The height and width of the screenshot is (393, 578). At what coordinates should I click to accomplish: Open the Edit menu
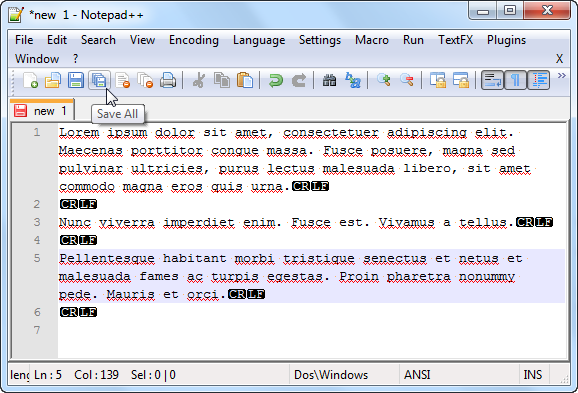[x=57, y=40]
